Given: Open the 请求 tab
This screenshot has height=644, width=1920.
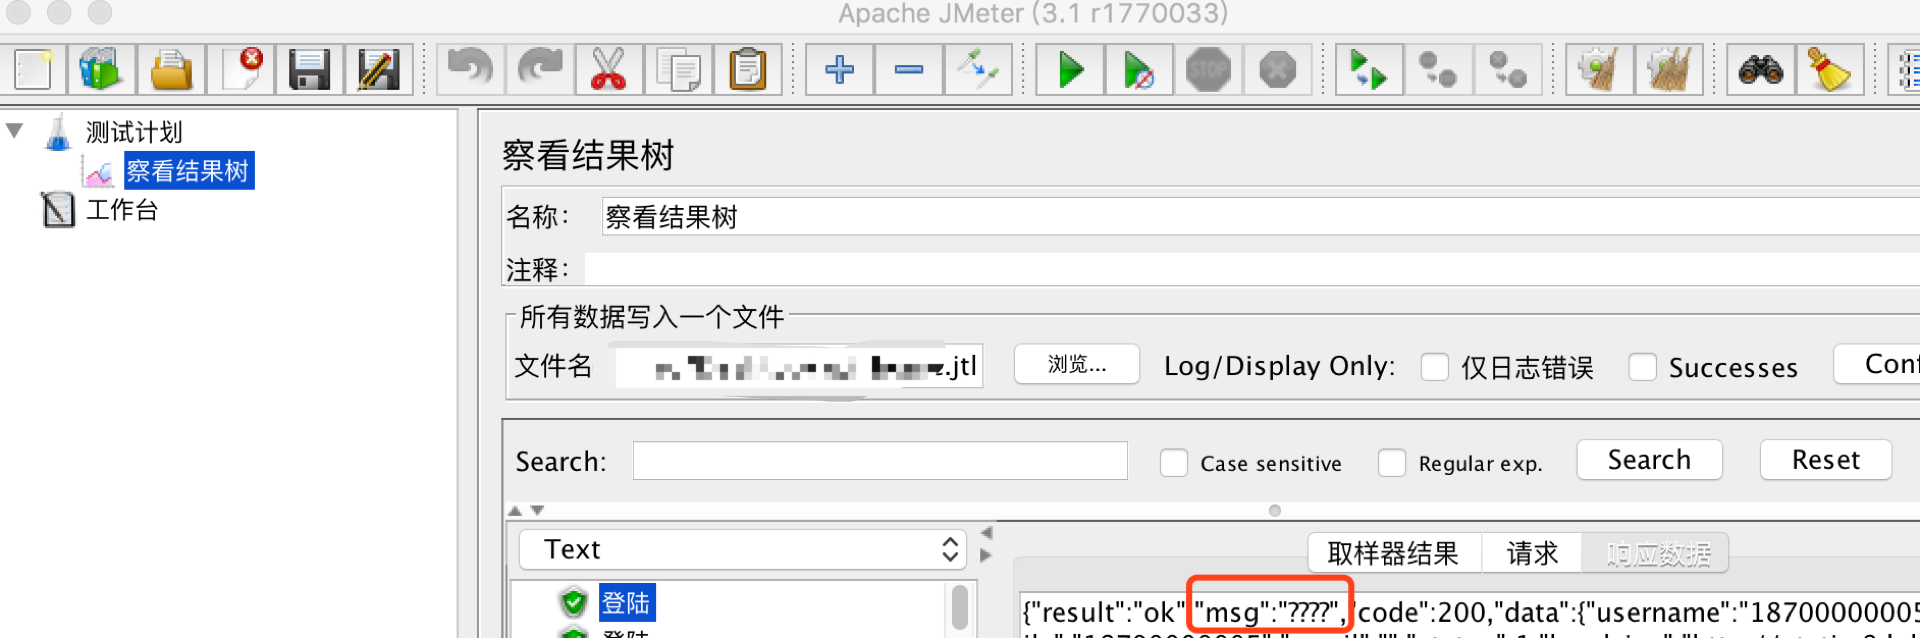Looking at the screenshot, I should [1532, 553].
